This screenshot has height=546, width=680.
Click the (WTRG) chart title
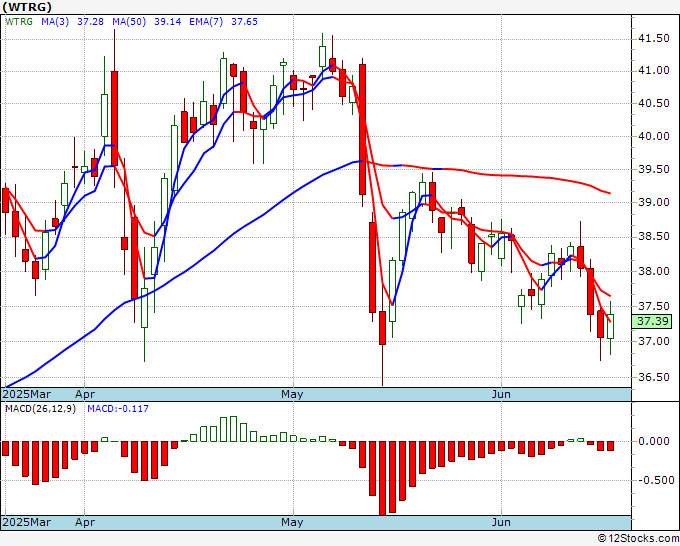pos(27,7)
